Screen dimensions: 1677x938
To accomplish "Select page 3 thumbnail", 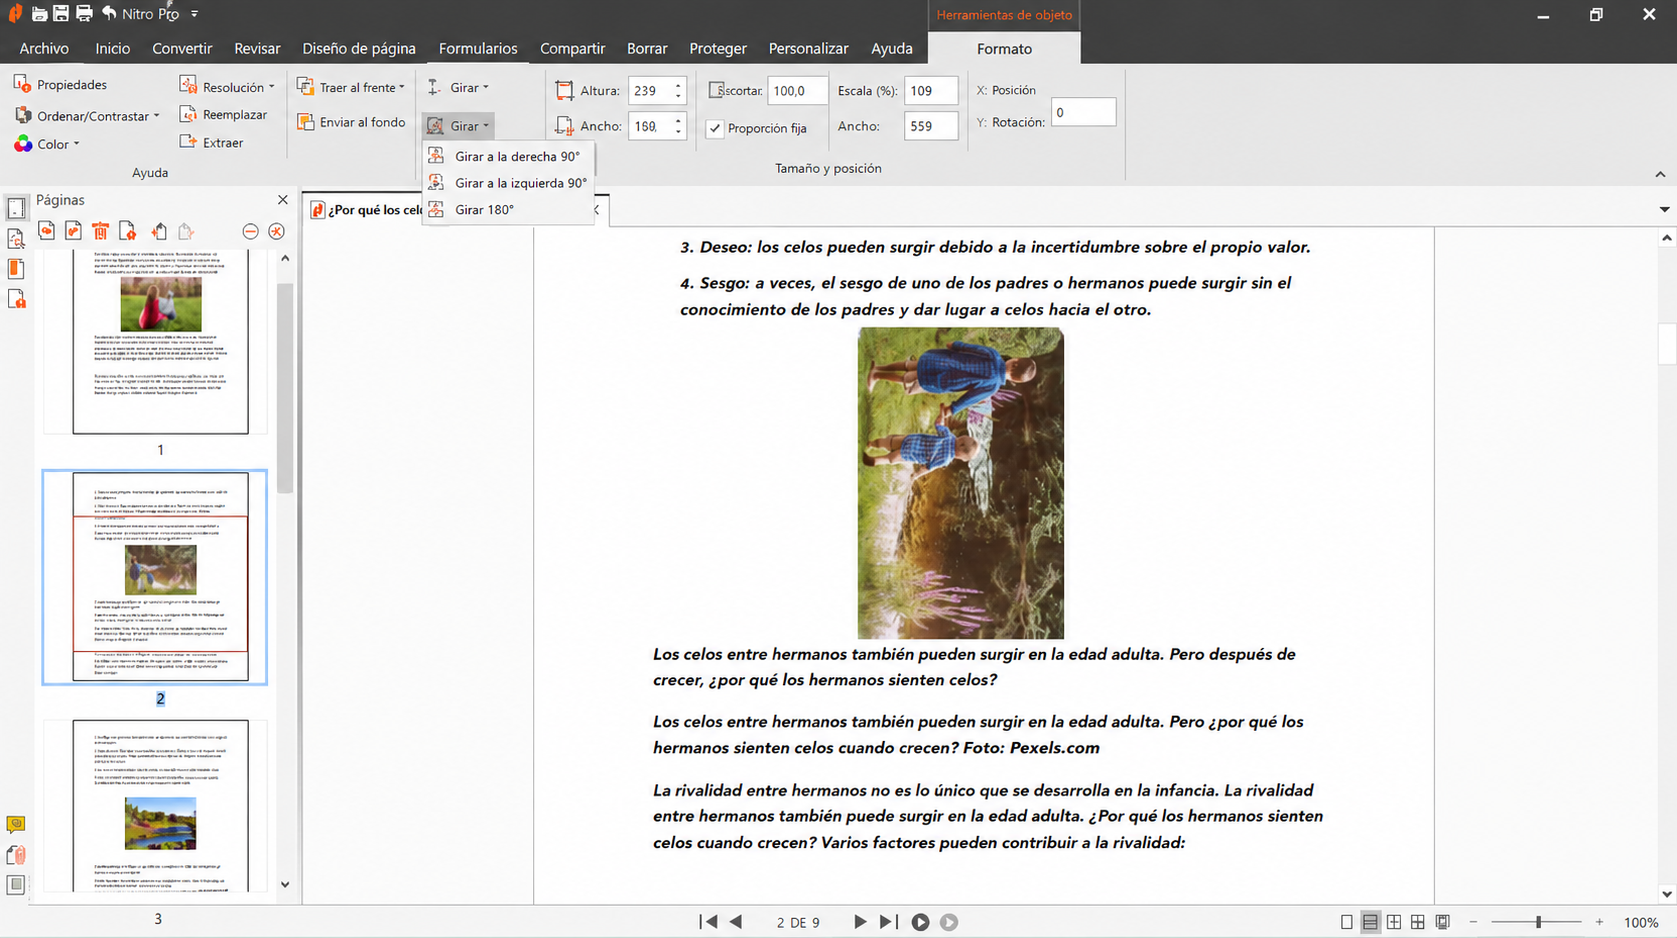I will click(160, 805).
